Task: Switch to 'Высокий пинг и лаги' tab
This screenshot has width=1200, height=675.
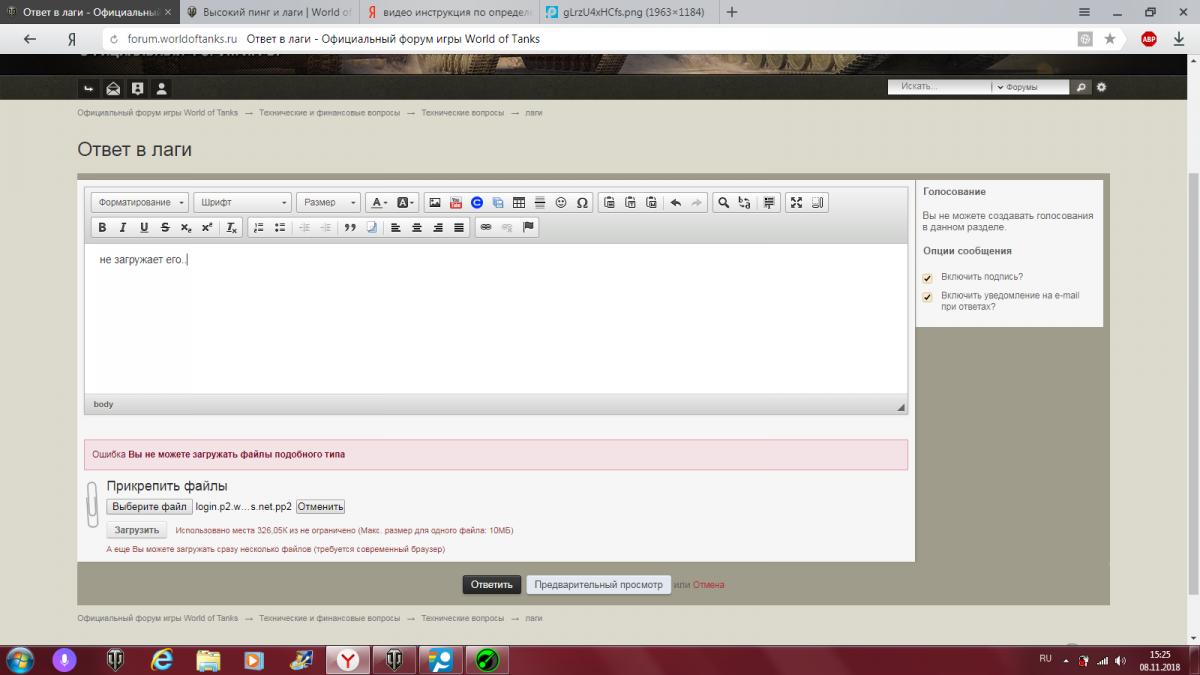Action: 268,12
